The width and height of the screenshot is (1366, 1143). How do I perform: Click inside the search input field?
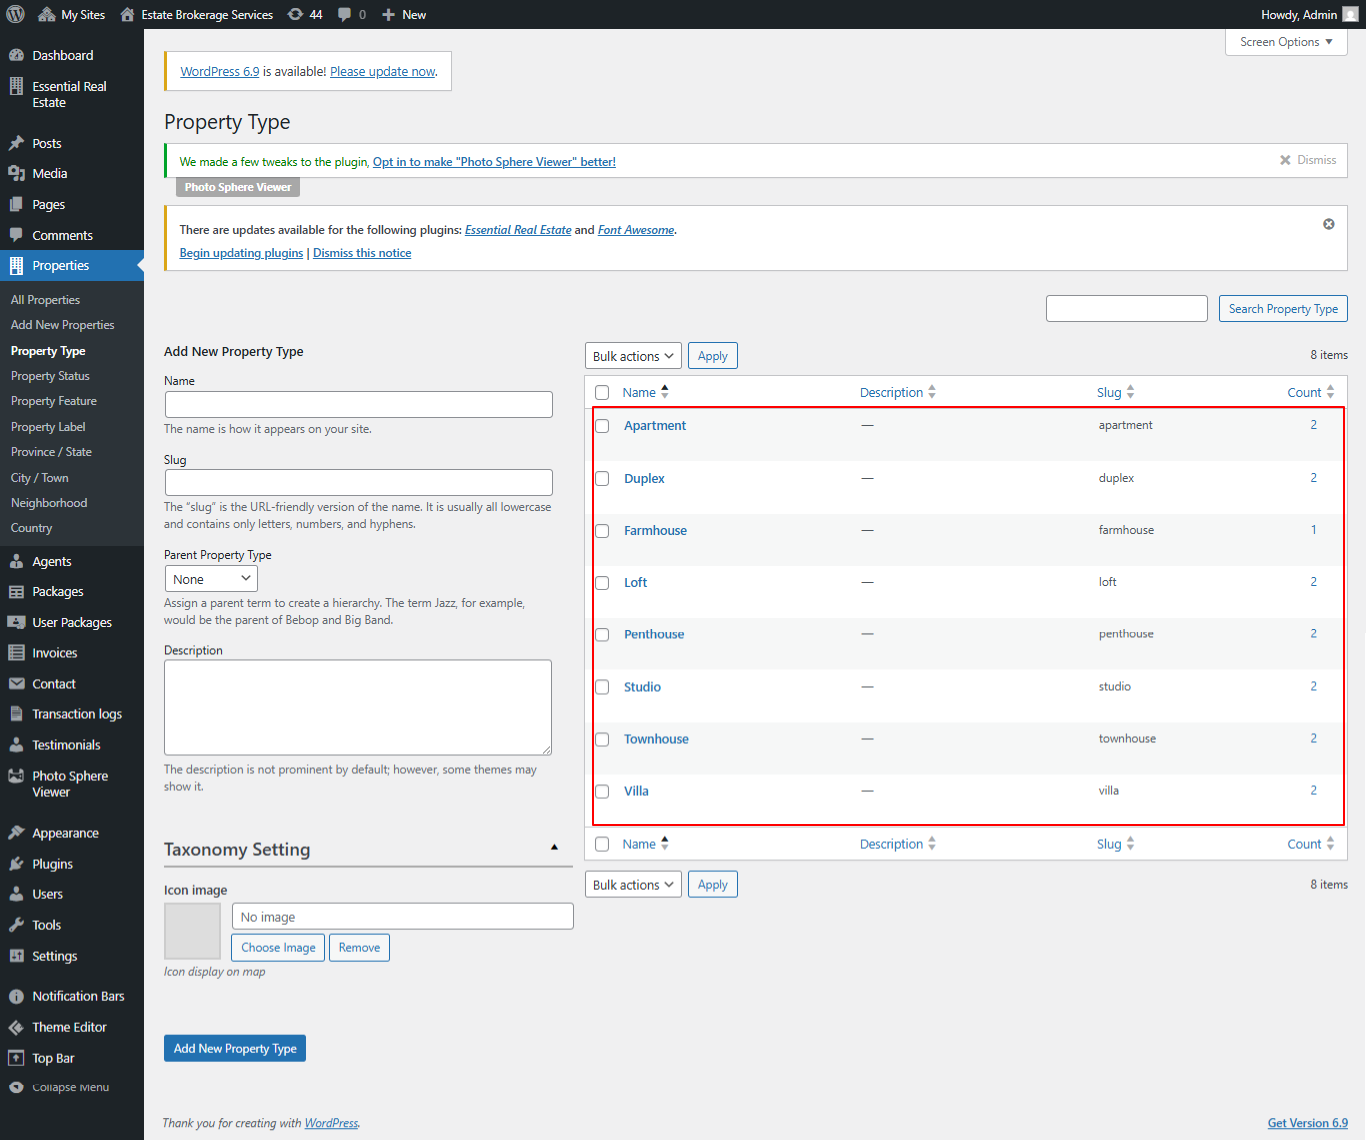click(x=1126, y=308)
